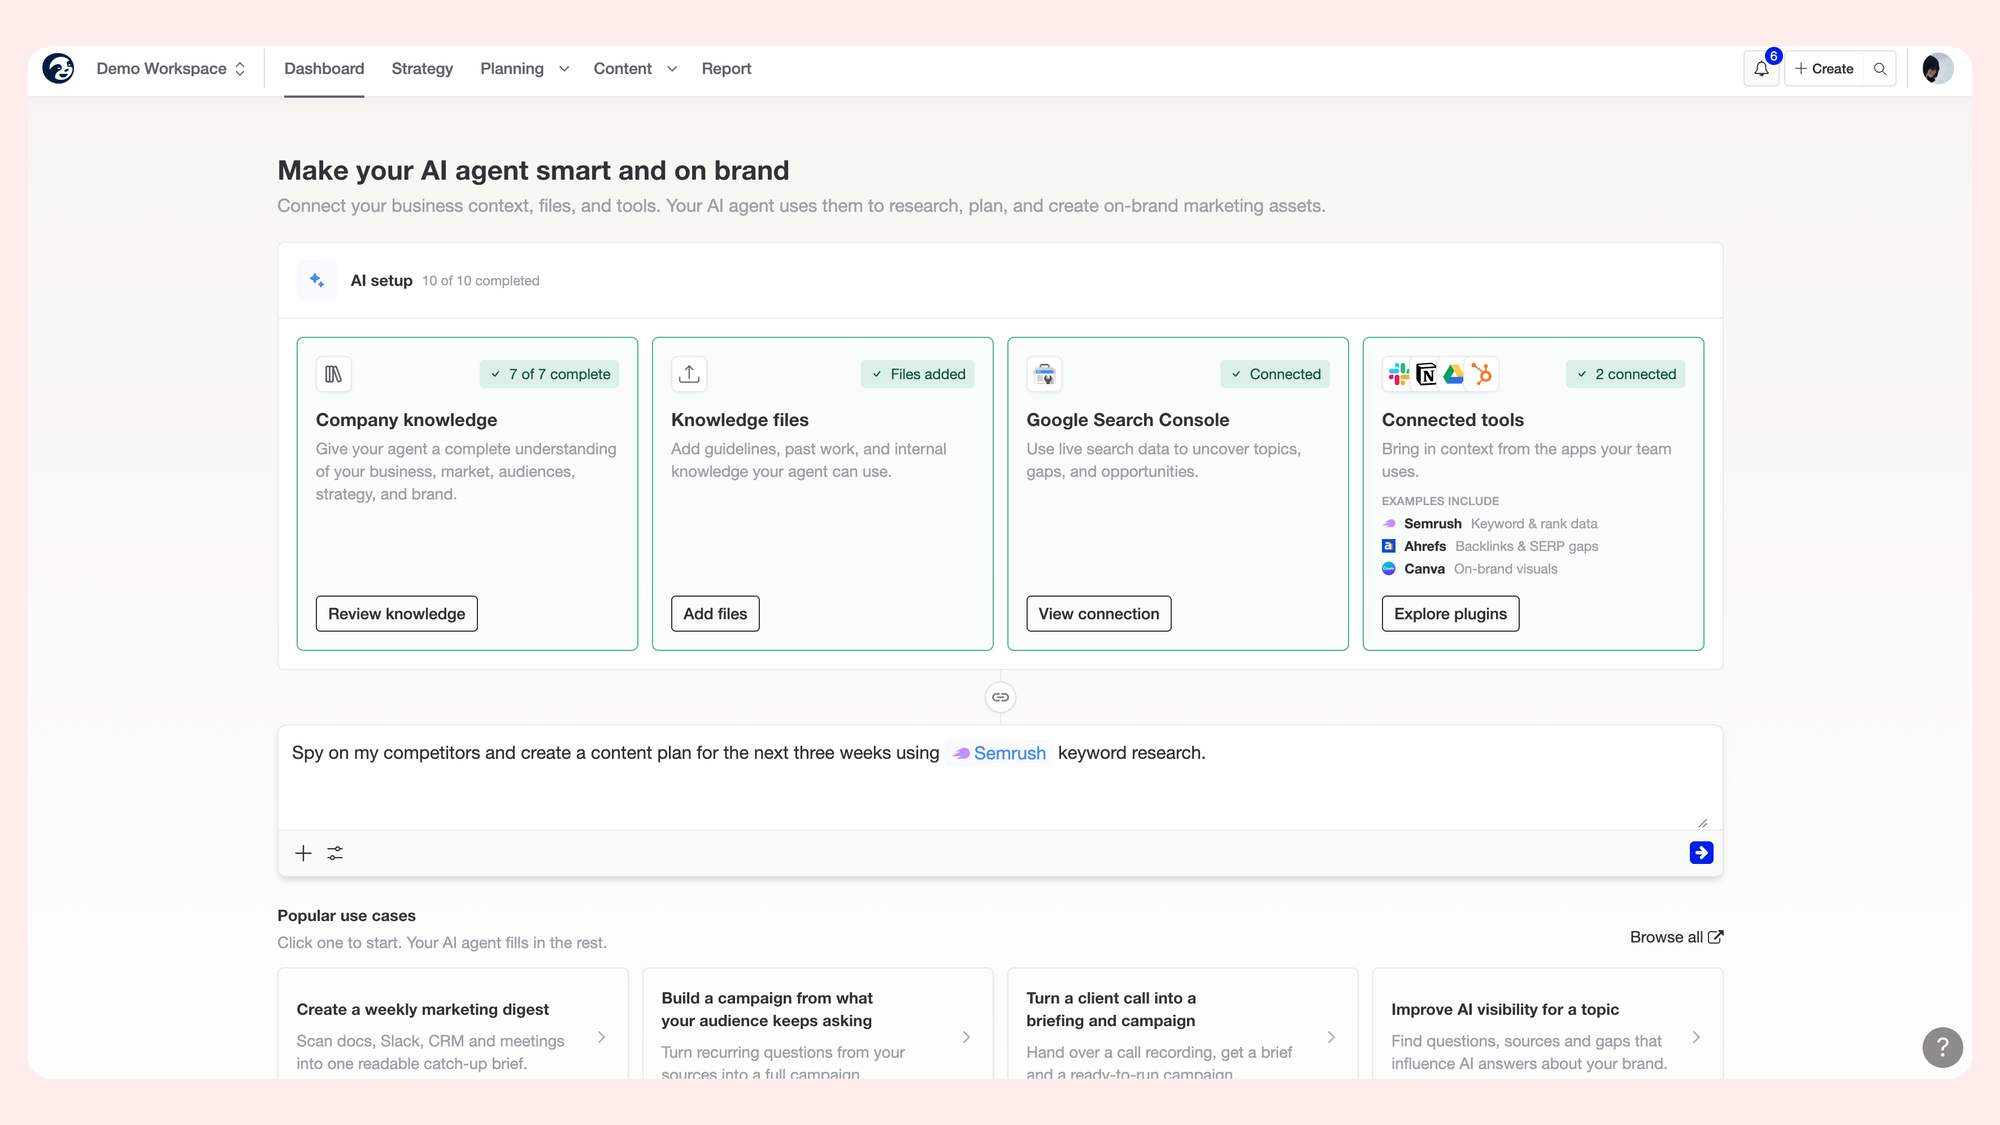
Task: Open the help question mark button
Action: (1942, 1047)
